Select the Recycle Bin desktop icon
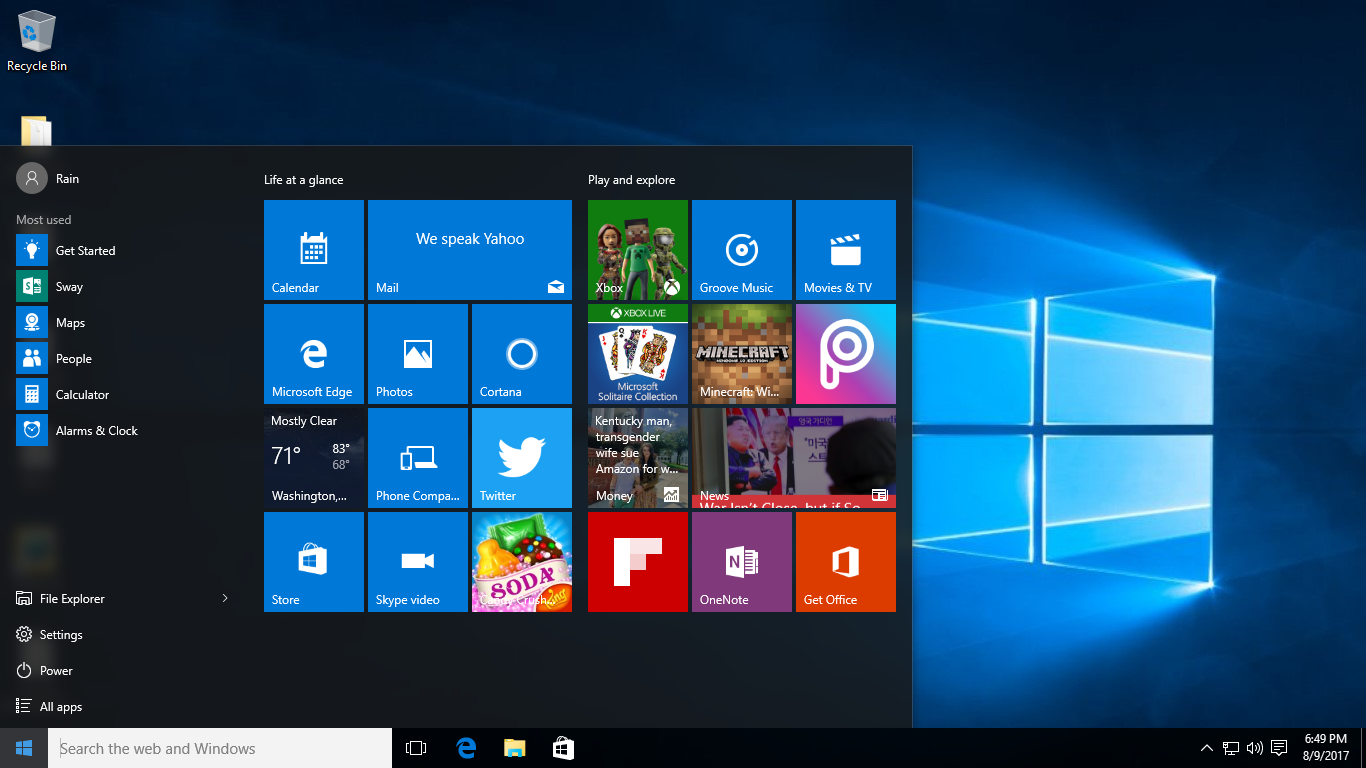1366x768 pixels. (37, 41)
